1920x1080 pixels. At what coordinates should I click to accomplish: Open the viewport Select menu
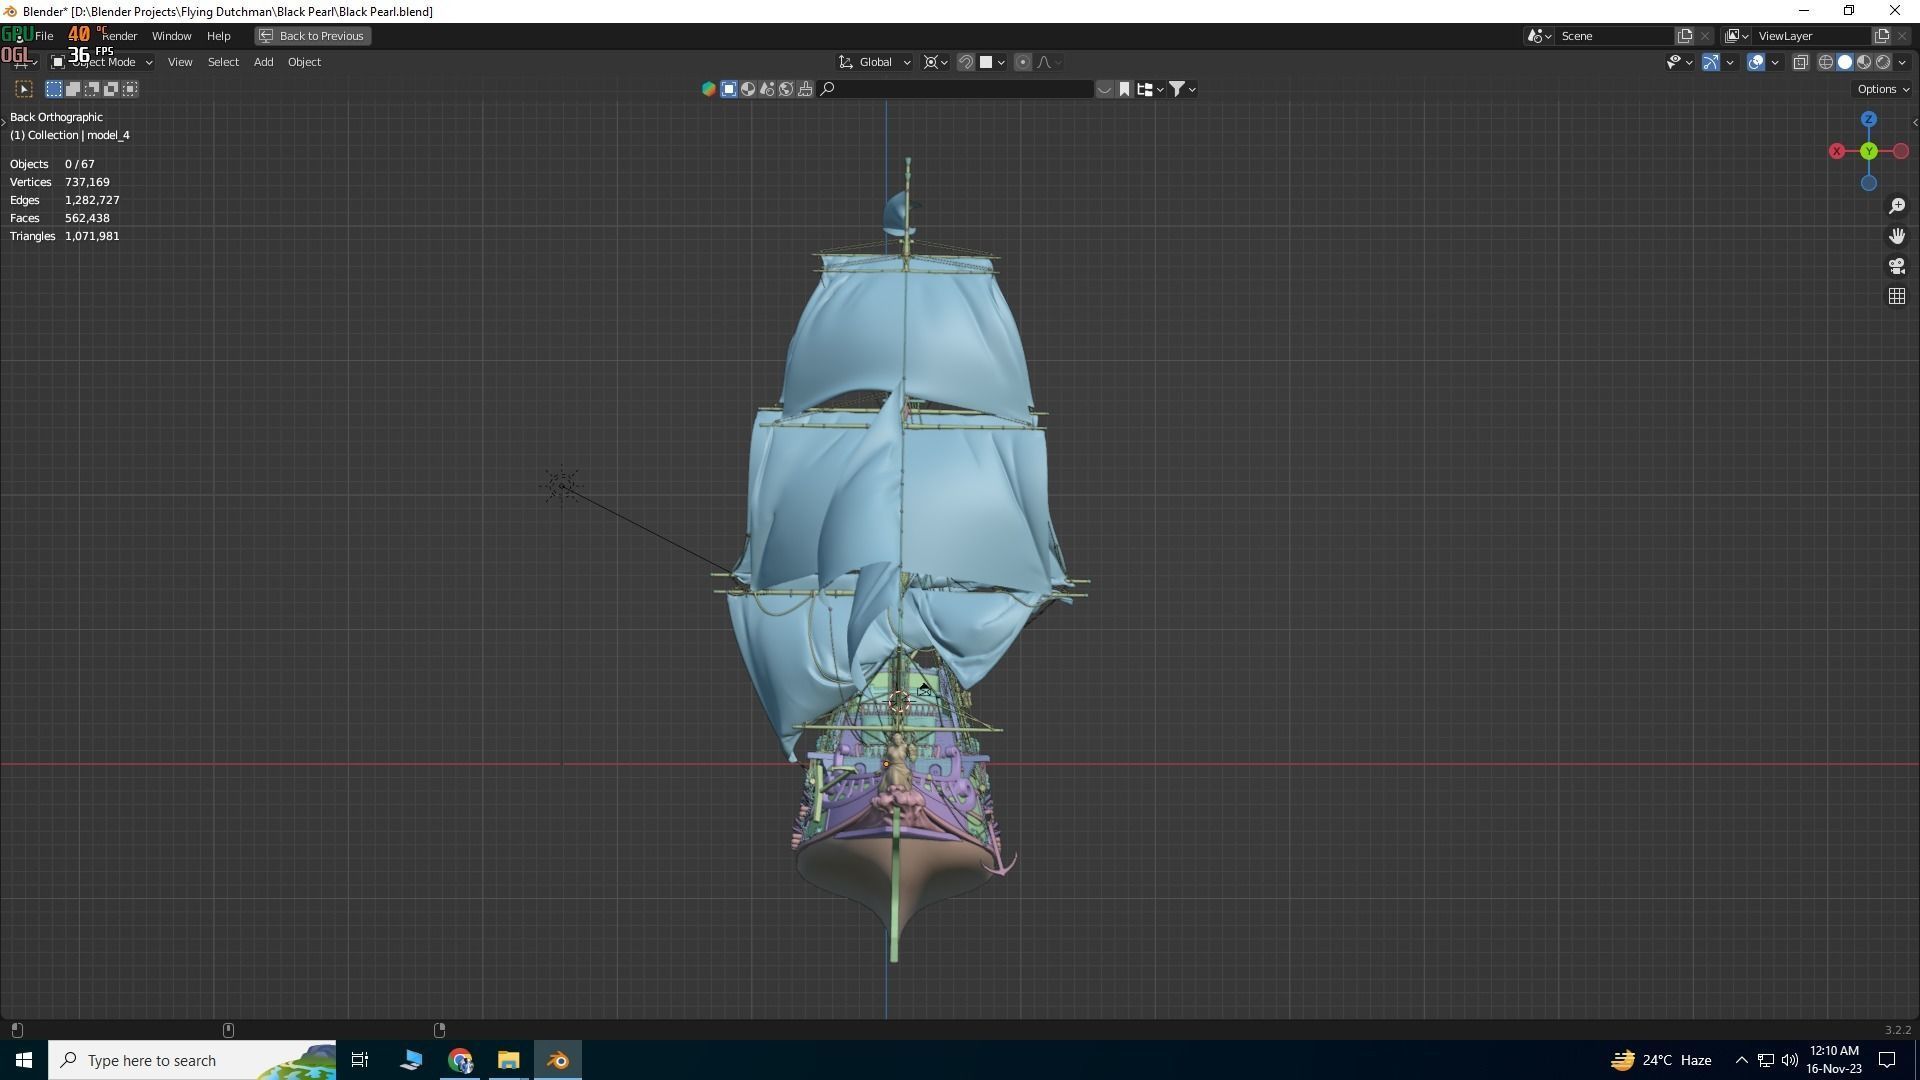(x=223, y=62)
